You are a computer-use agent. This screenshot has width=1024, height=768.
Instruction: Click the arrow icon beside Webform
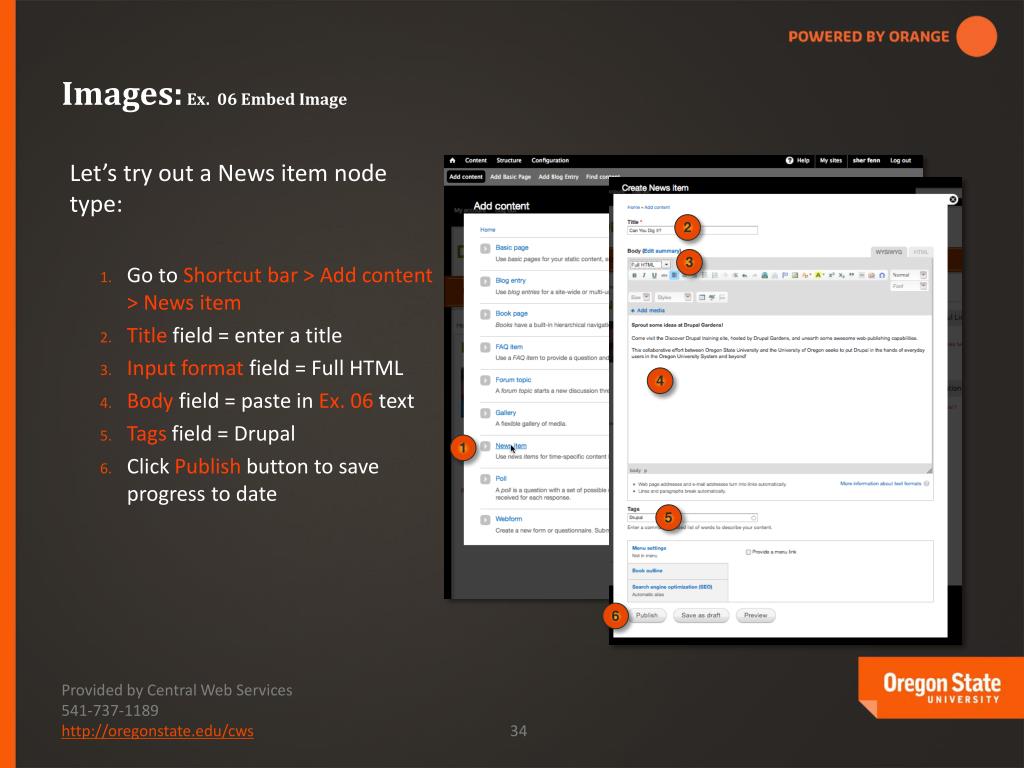click(485, 520)
